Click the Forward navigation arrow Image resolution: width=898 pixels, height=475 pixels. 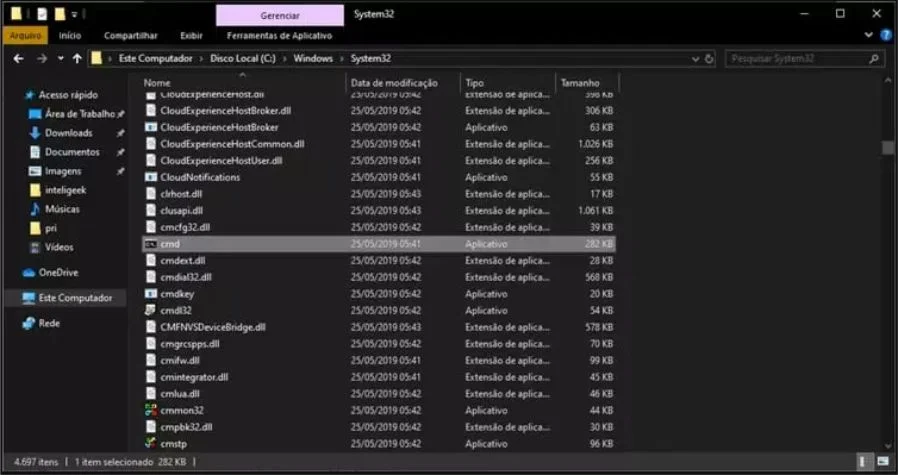[x=42, y=58]
